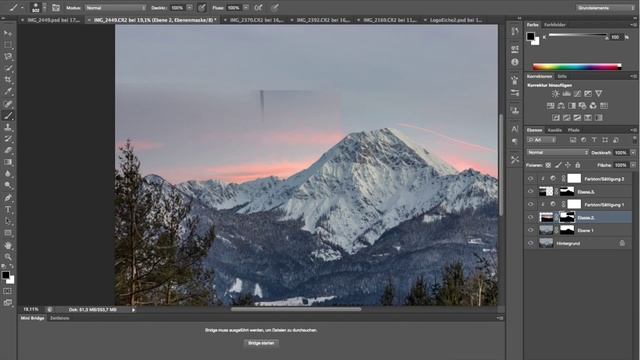Hide the Ebene 2 layer
Screen dimensions: 640x360
531,218
